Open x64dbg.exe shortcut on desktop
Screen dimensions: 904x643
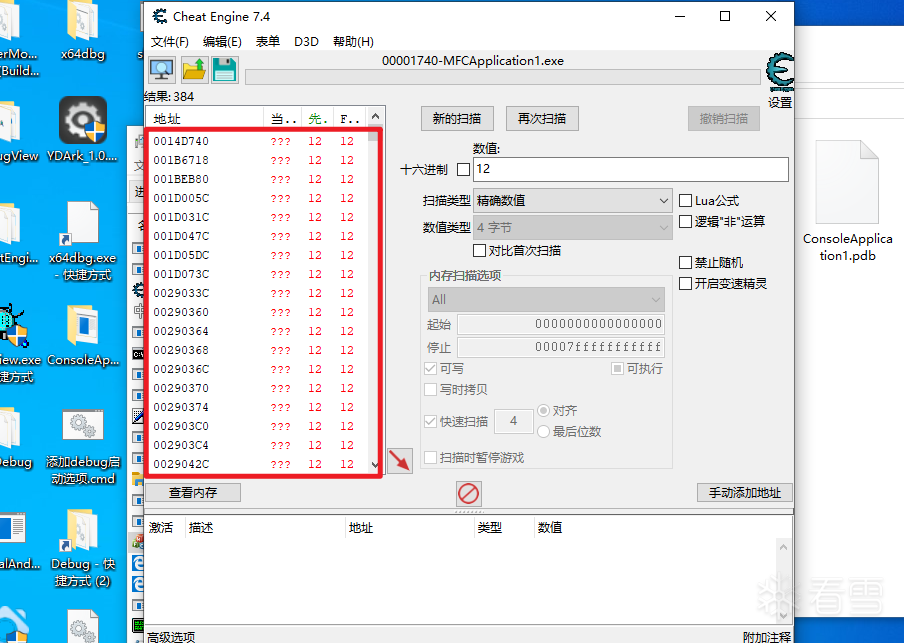click(82, 241)
